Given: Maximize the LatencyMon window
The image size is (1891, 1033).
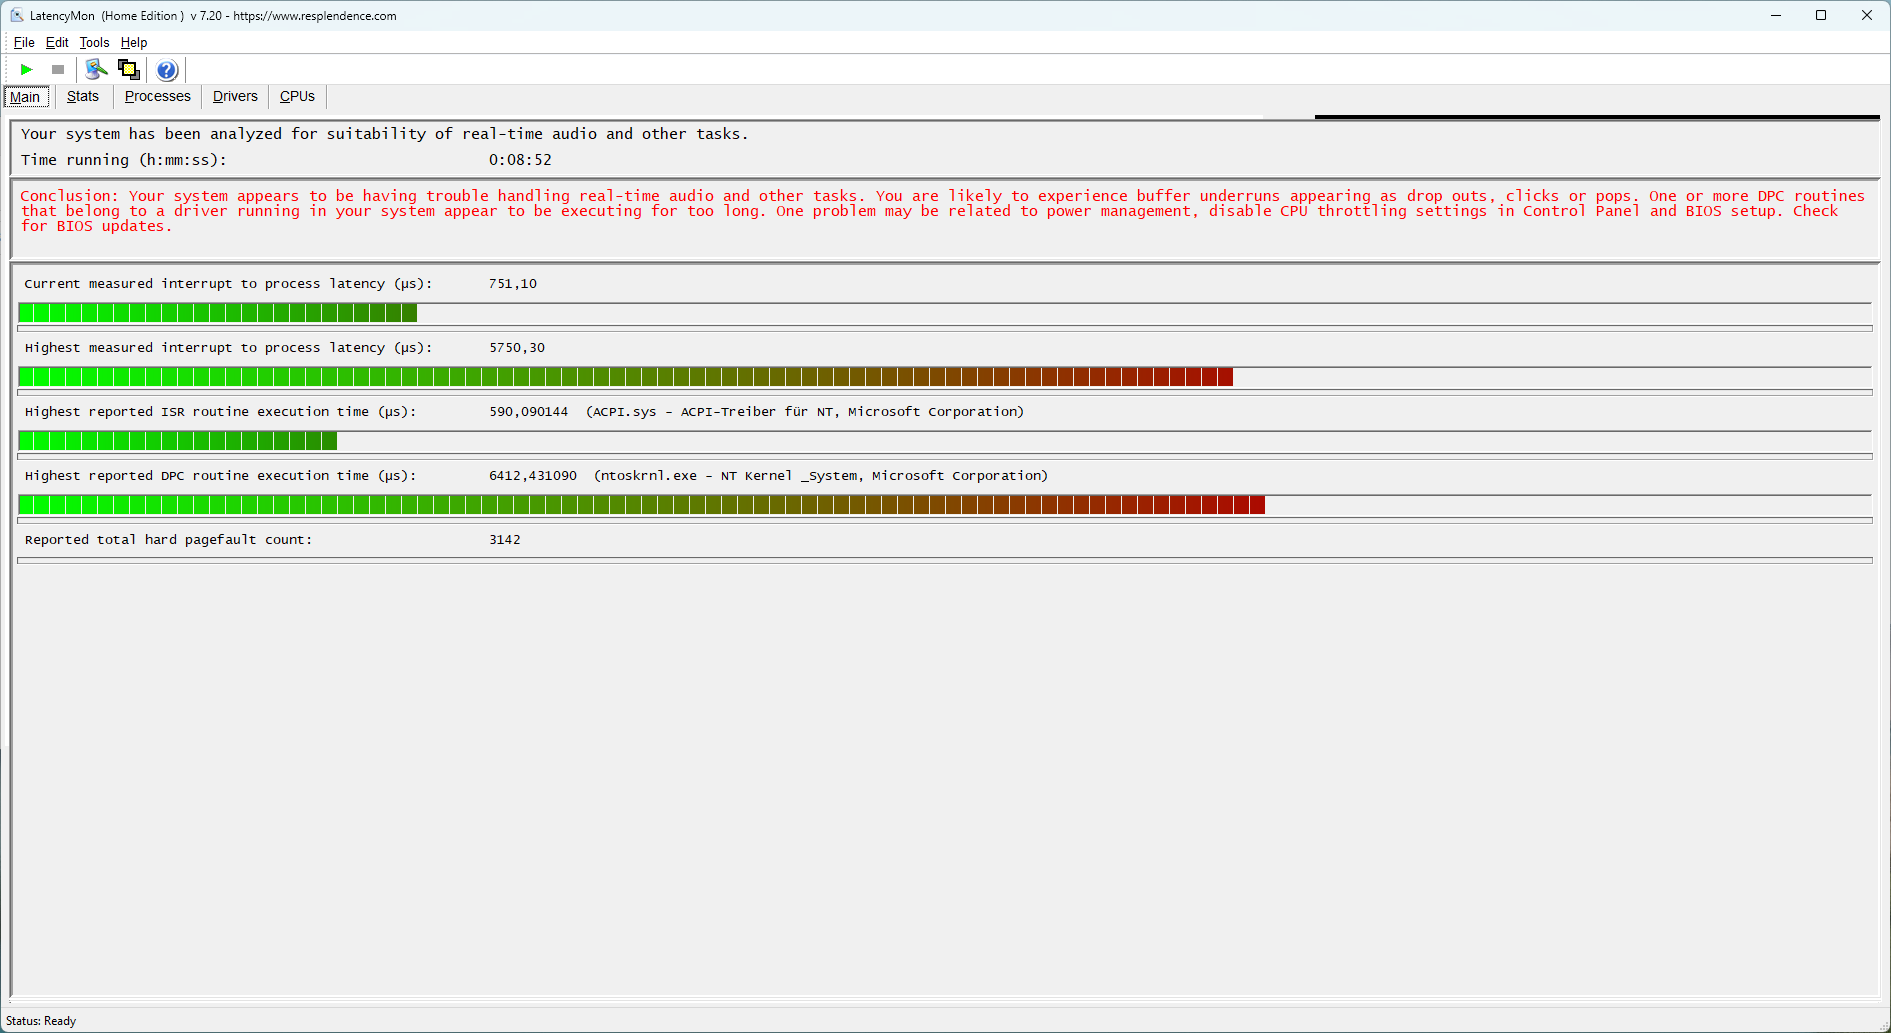Looking at the screenshot, I should (x=1821, y=15).
